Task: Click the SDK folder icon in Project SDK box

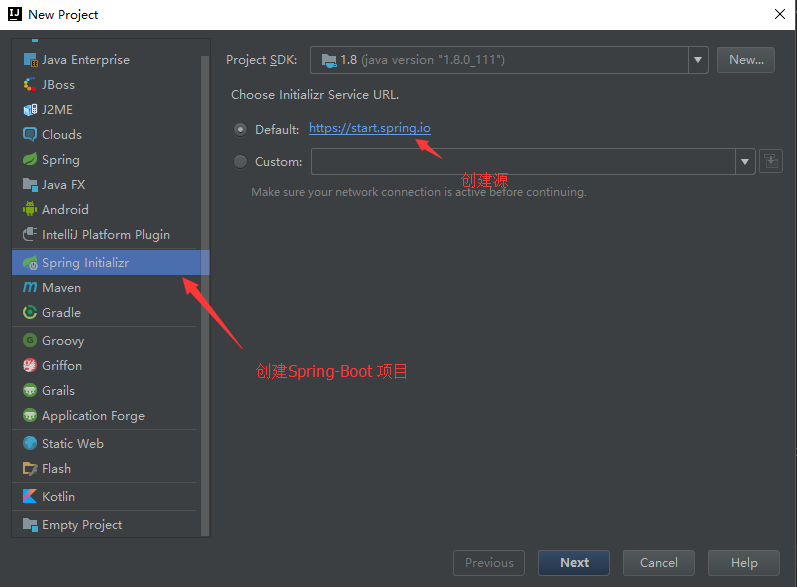Action: point(329,60)
